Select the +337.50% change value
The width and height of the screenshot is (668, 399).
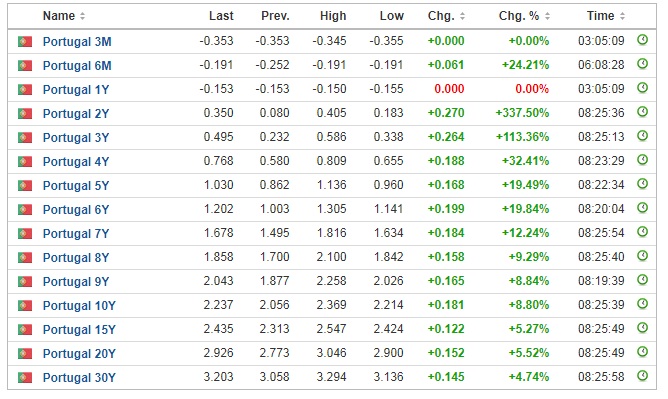pos(522,113)
